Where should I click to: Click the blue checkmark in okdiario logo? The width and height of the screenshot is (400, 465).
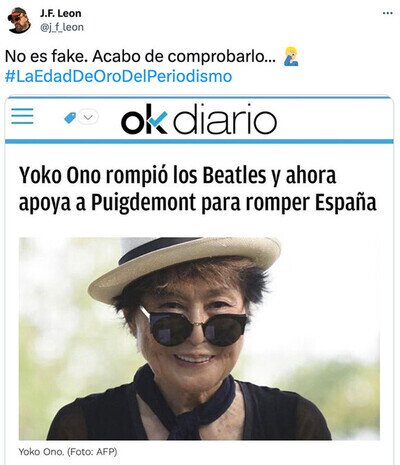pyautogui.click(x=158, y=120)
